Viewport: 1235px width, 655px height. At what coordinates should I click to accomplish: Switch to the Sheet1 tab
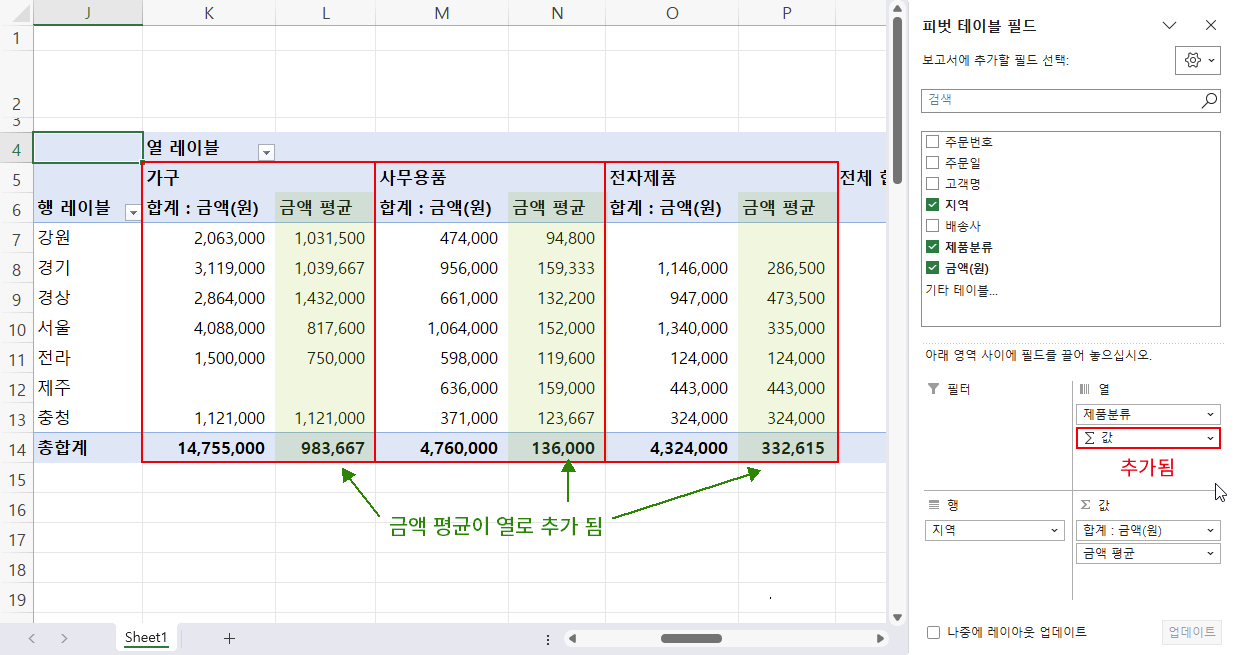coord(146,637)
